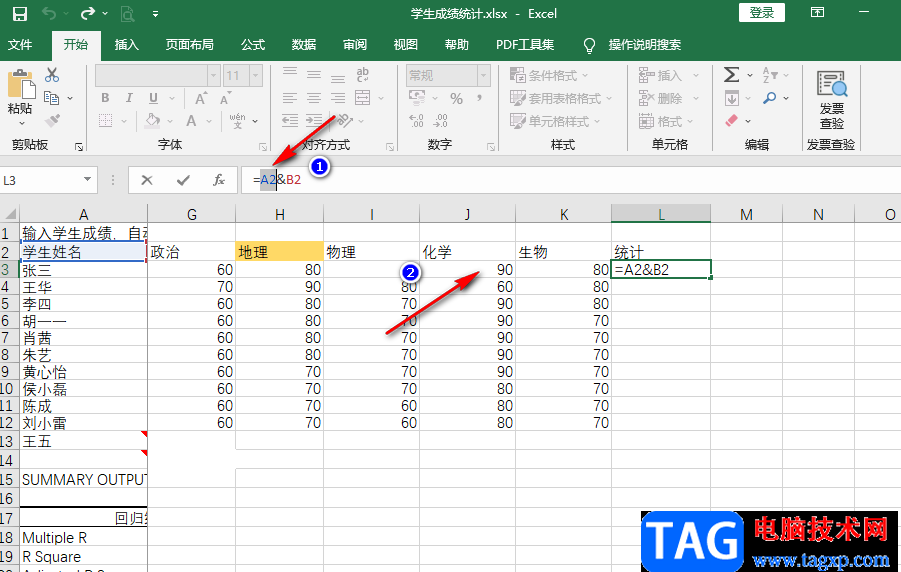Click the Decrease Decimal icon

pos(440,121)
